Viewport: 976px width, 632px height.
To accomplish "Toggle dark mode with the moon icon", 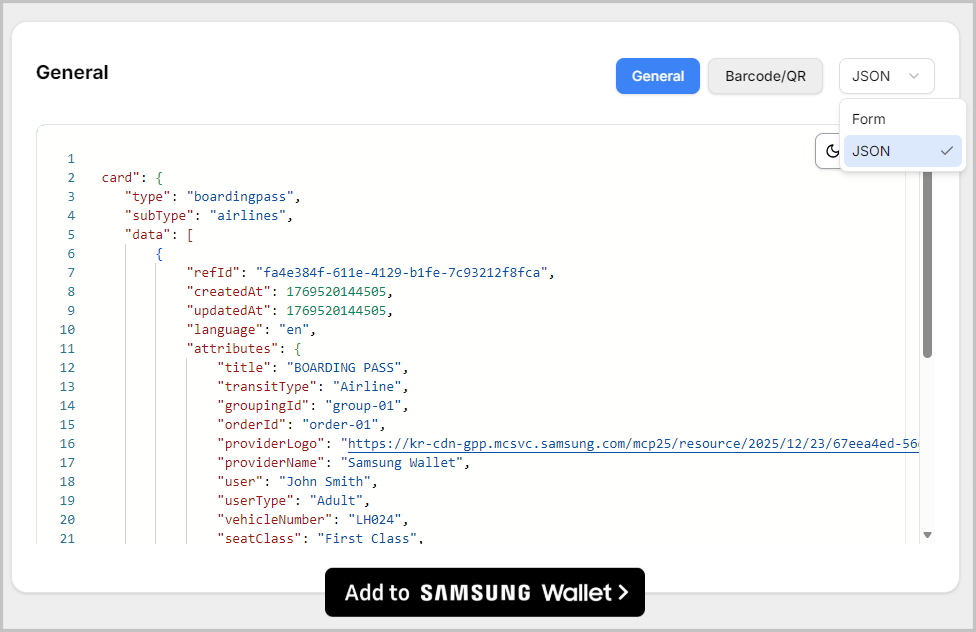I will [x=830, y=151].
